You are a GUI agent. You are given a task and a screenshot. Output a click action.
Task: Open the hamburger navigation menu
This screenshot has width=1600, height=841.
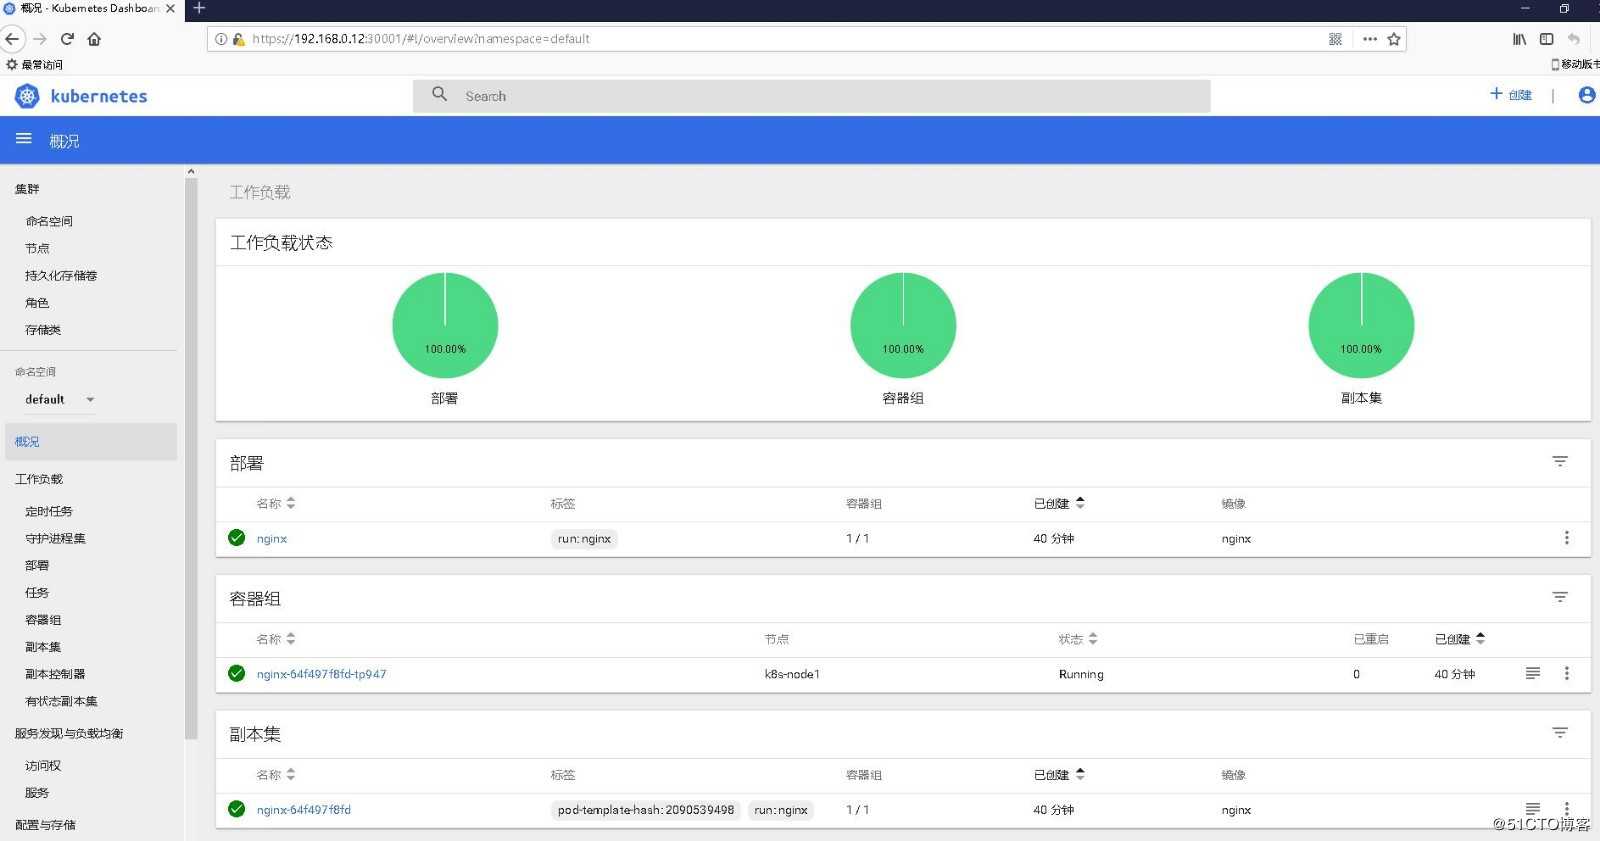point(24,139)
